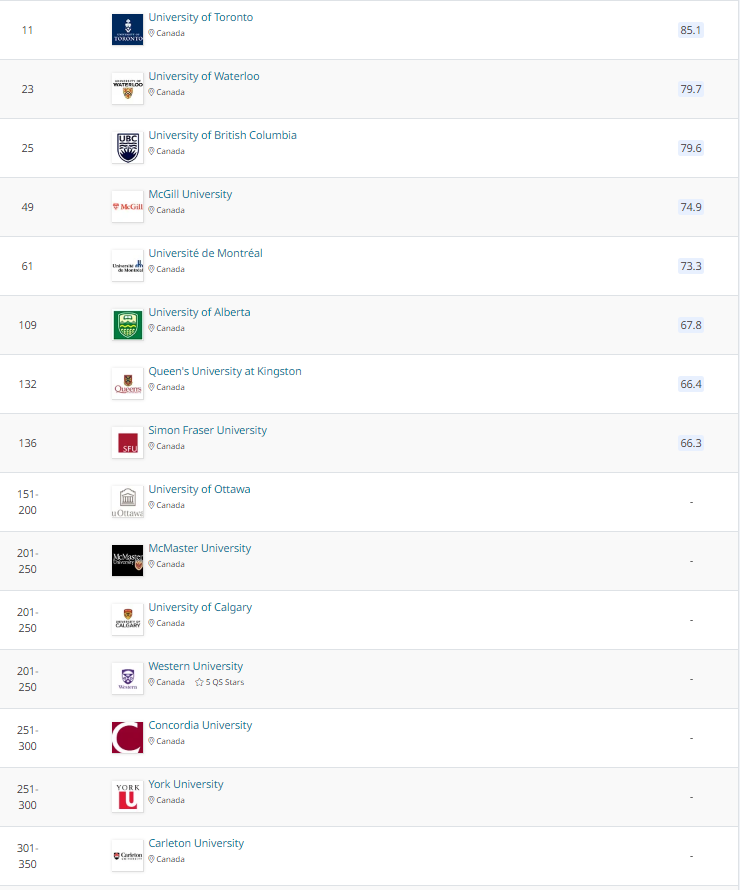This screenshot has width=740, height=890.
Task: Click the 85.1 score for Toronto
Action: pos(690,30)
